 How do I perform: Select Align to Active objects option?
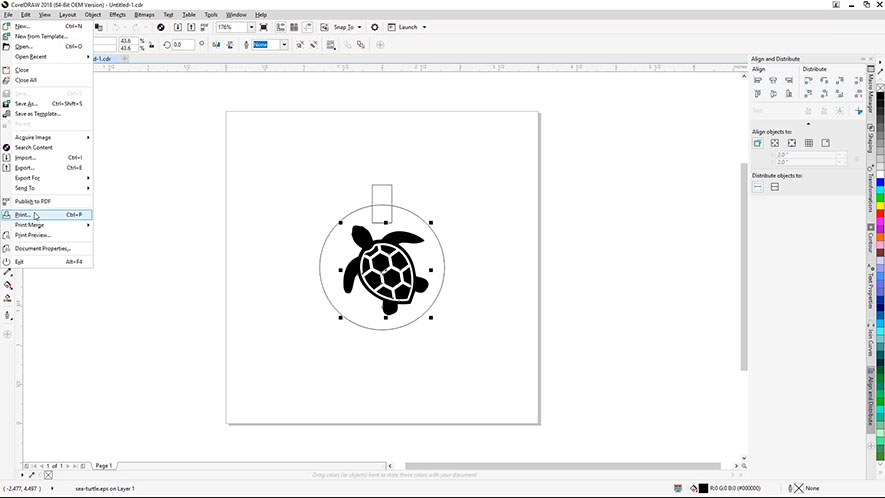(758, 143)
